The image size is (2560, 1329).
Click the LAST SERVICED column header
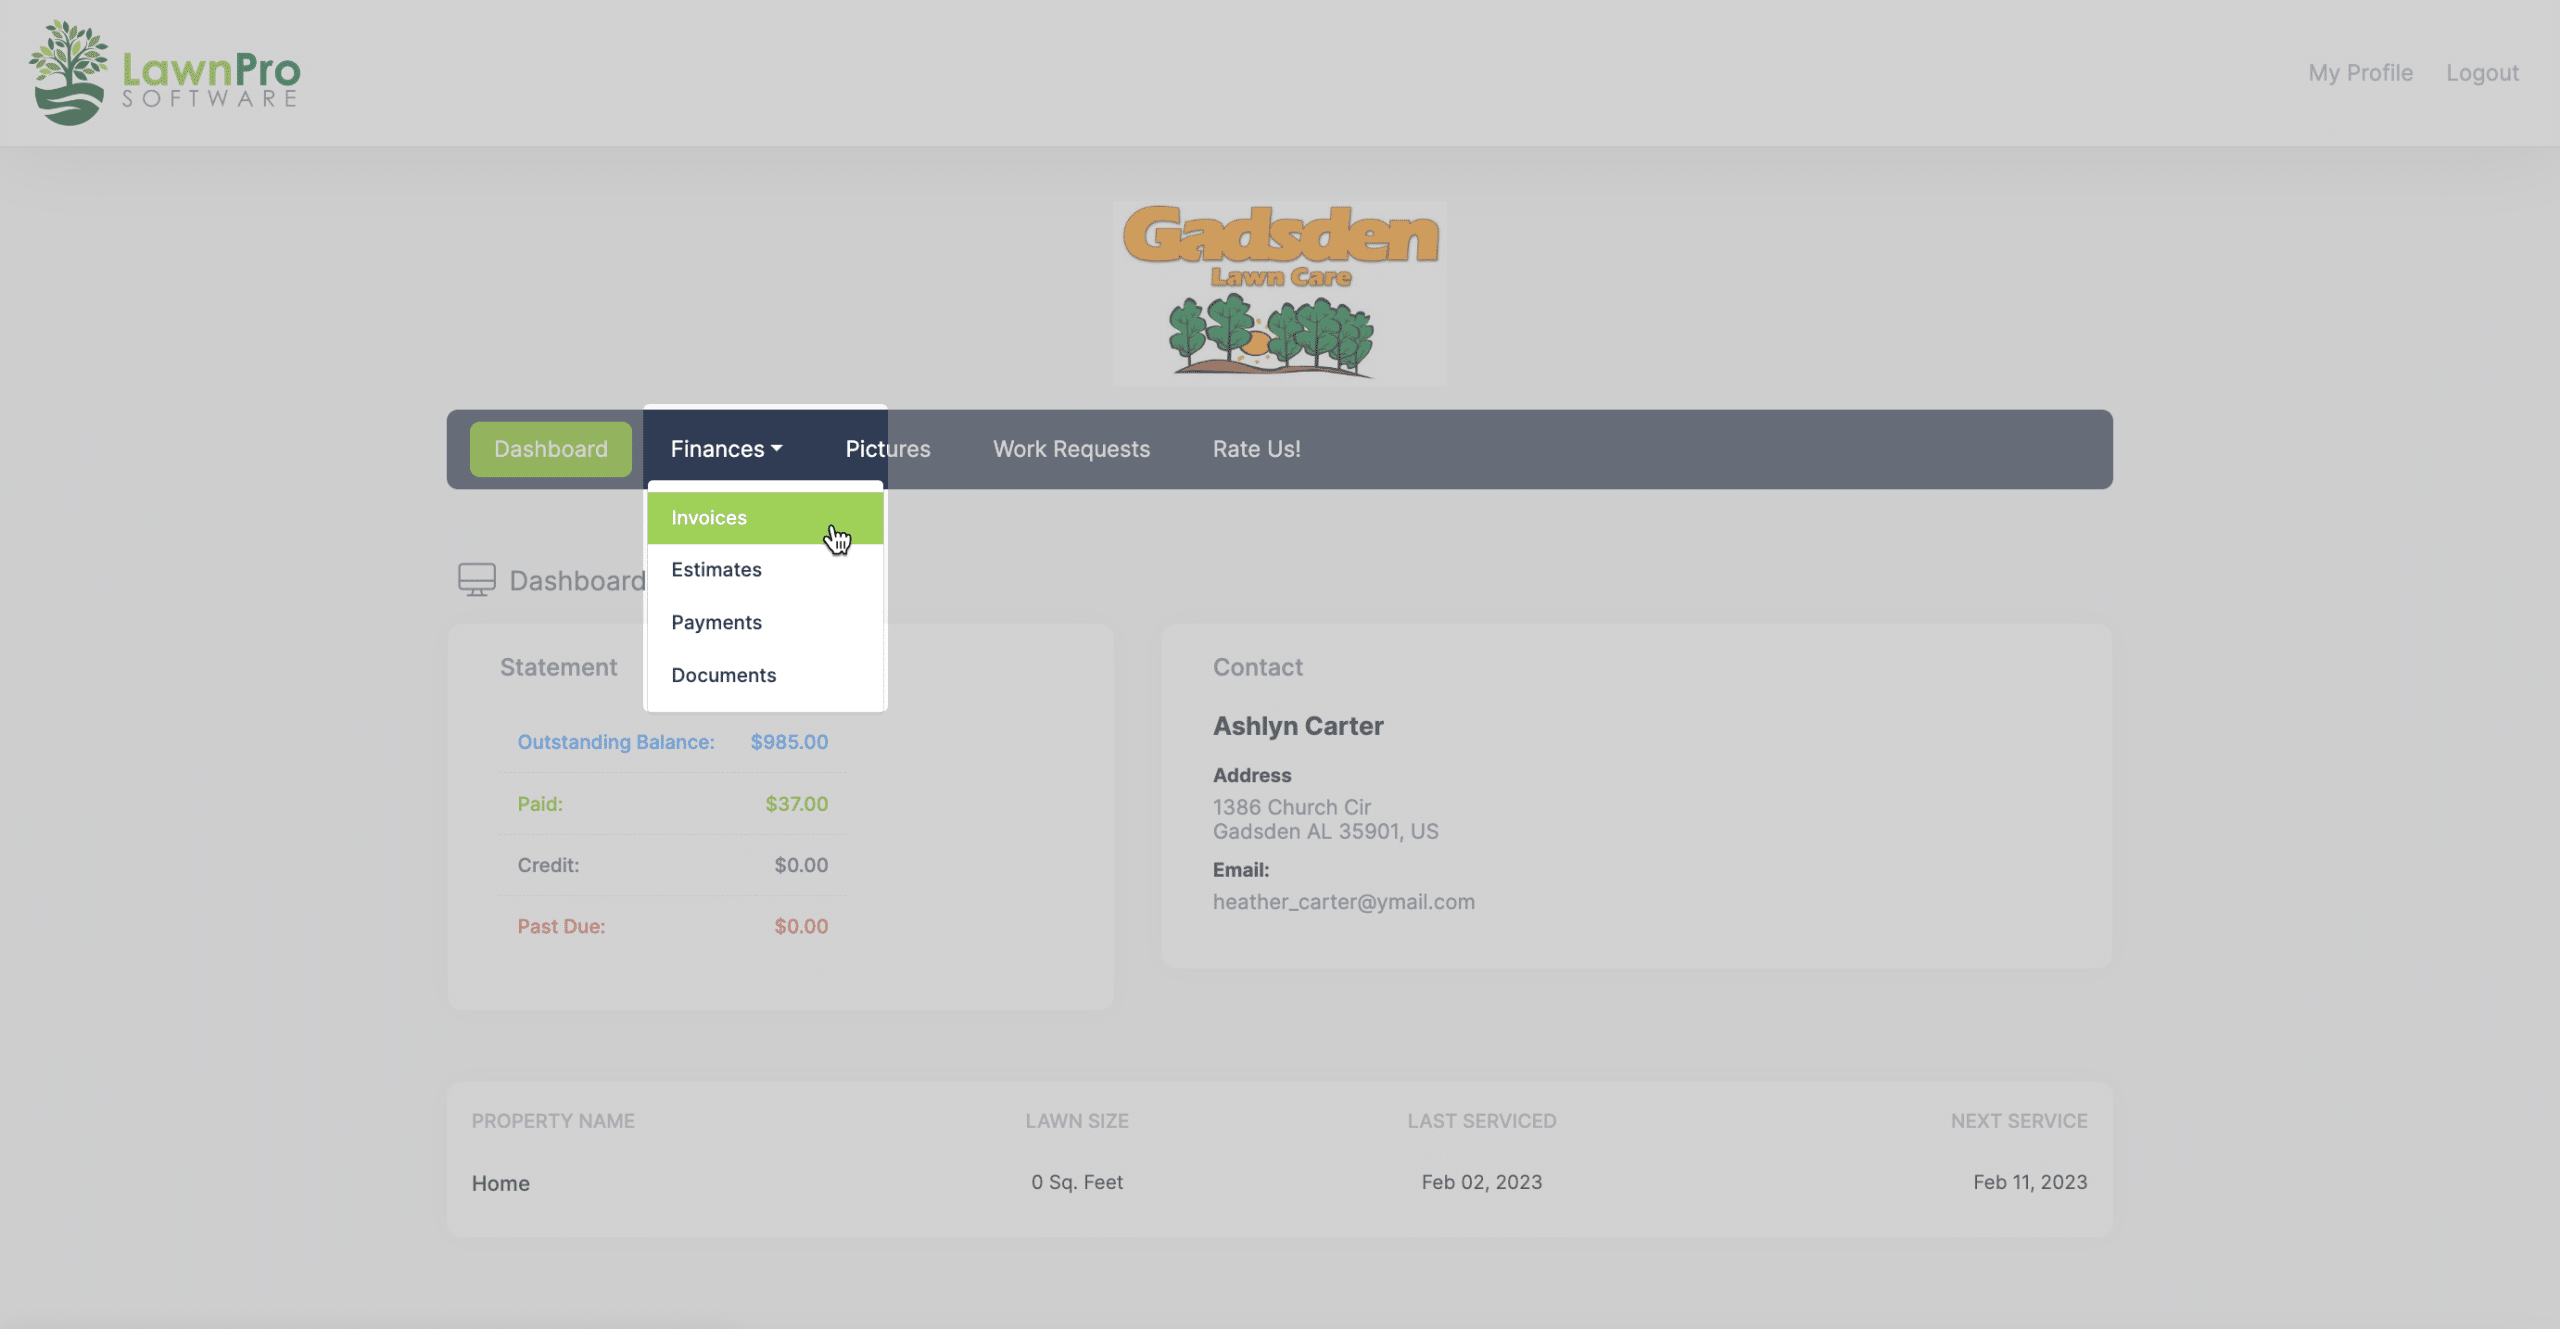click(x=1482, y=1121)
